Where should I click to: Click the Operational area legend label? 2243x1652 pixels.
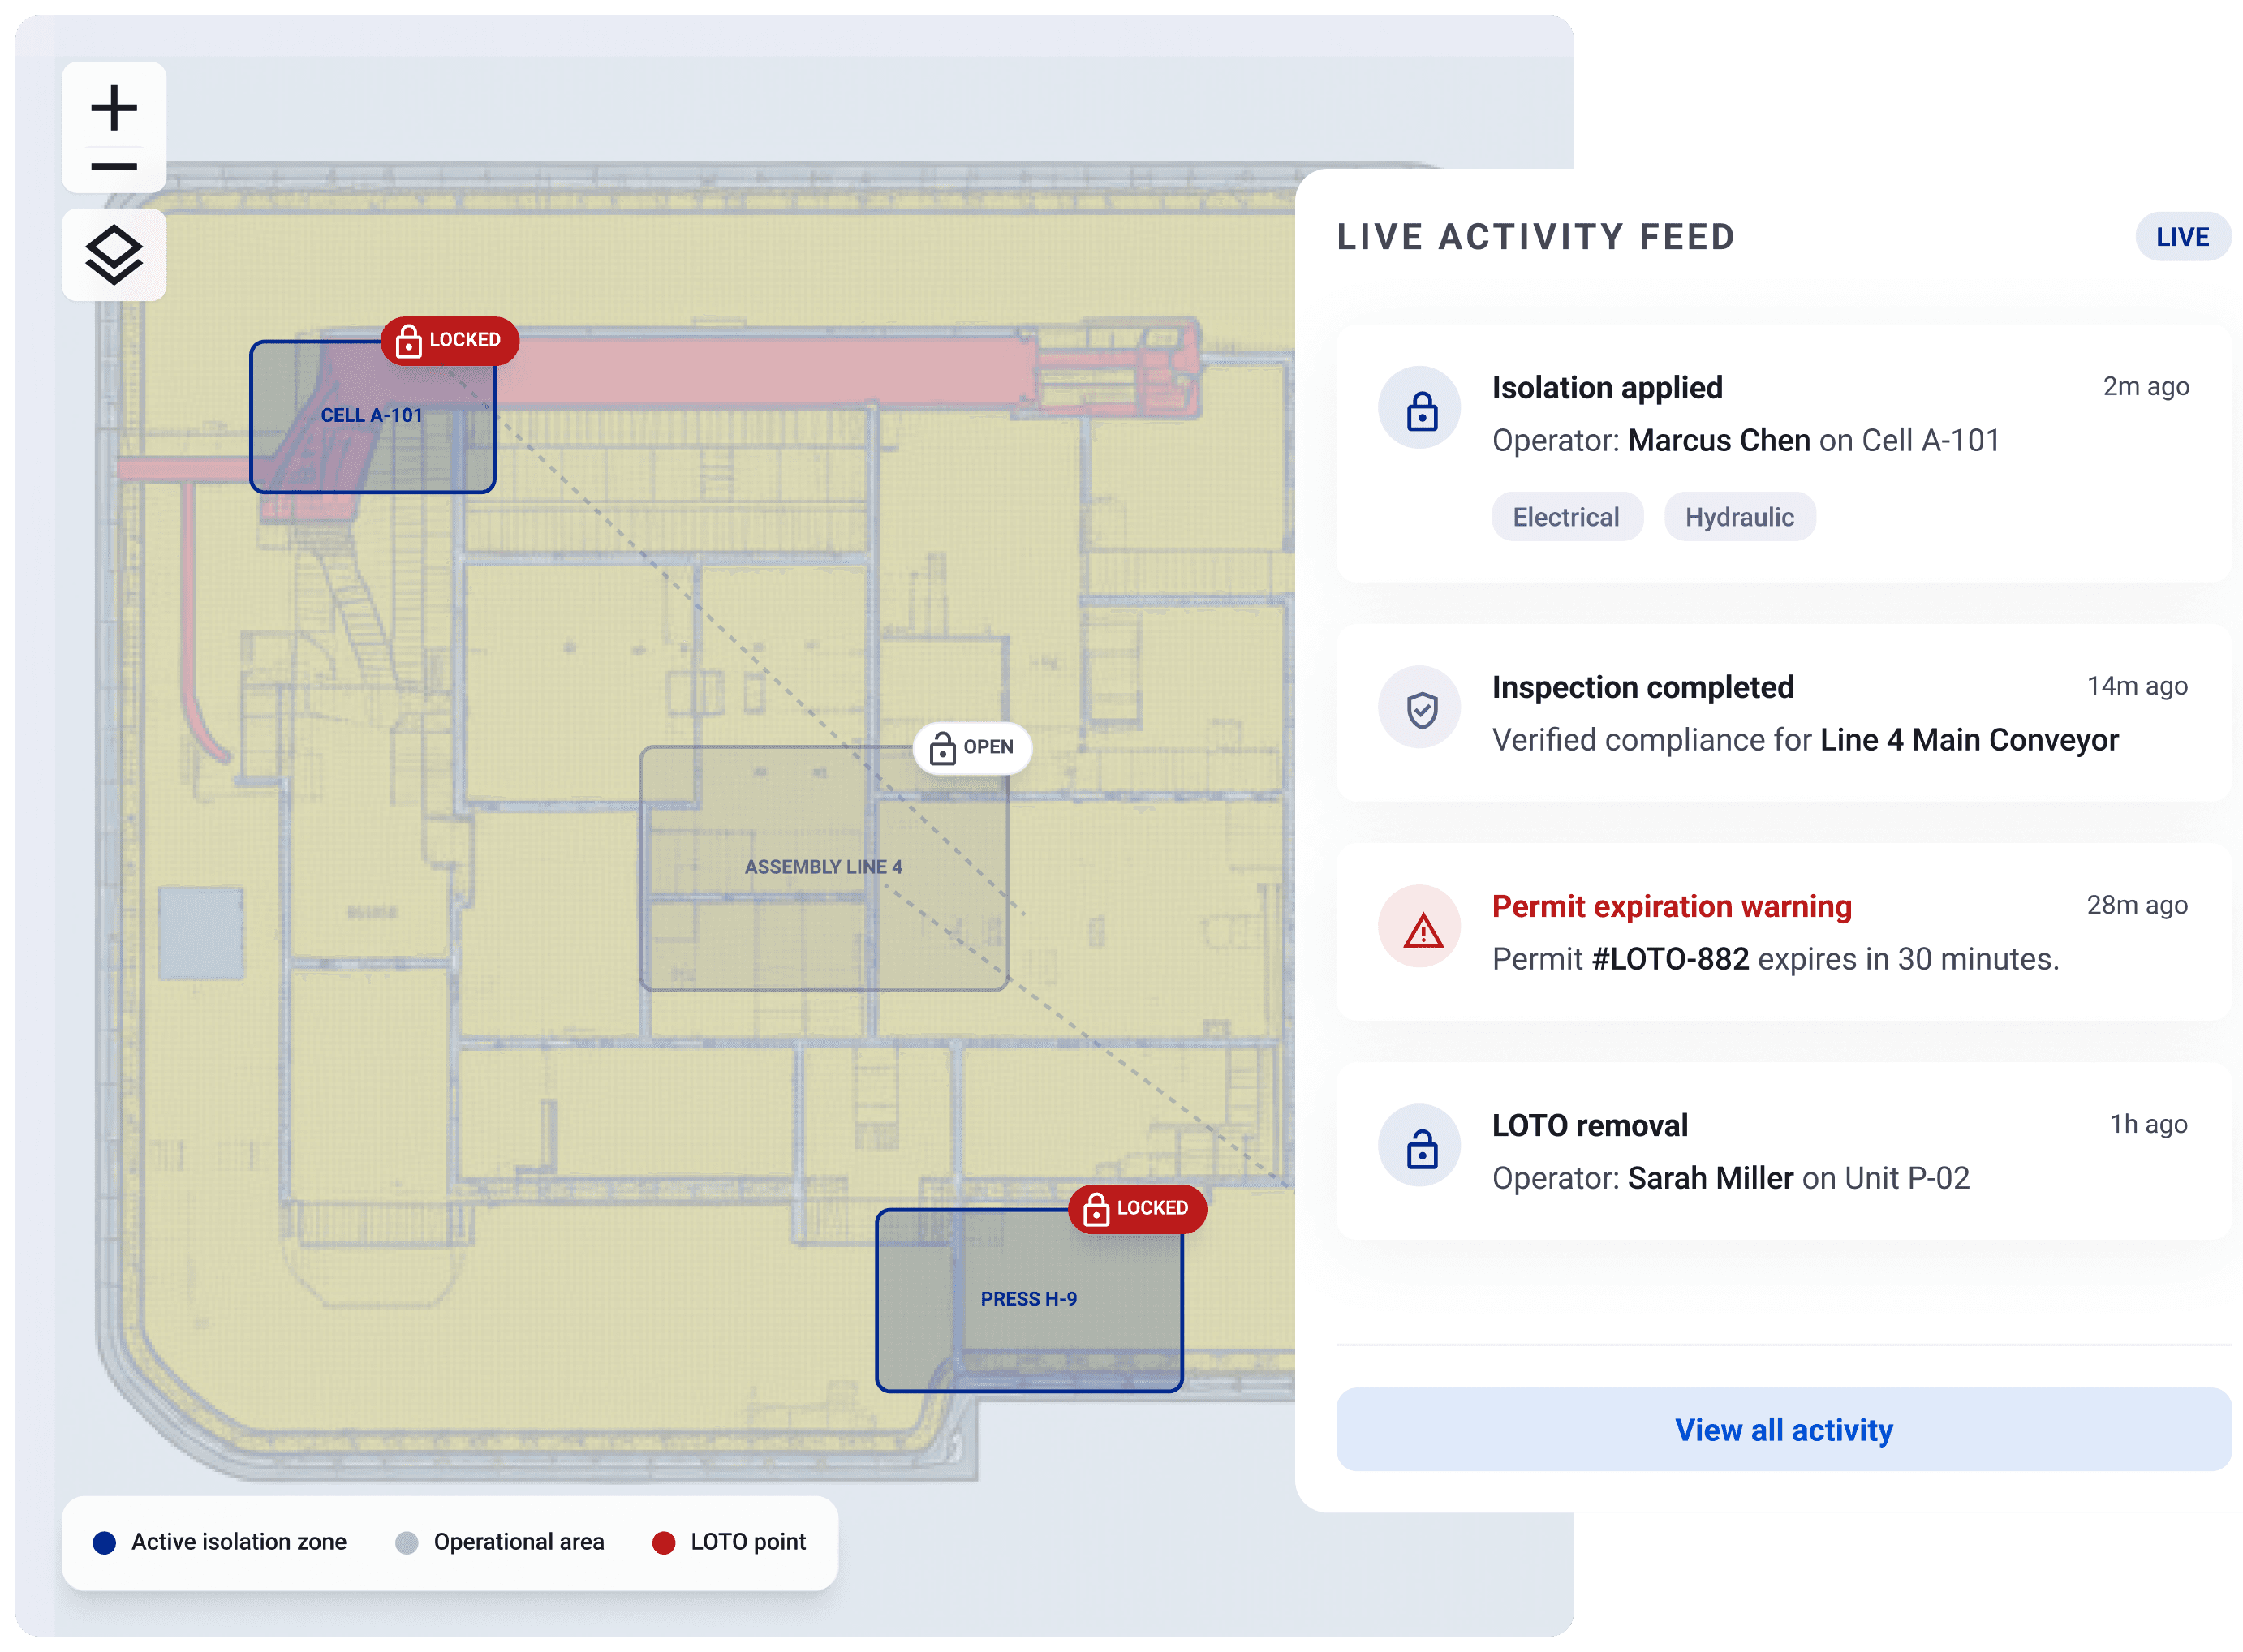tap(519, 1542)
